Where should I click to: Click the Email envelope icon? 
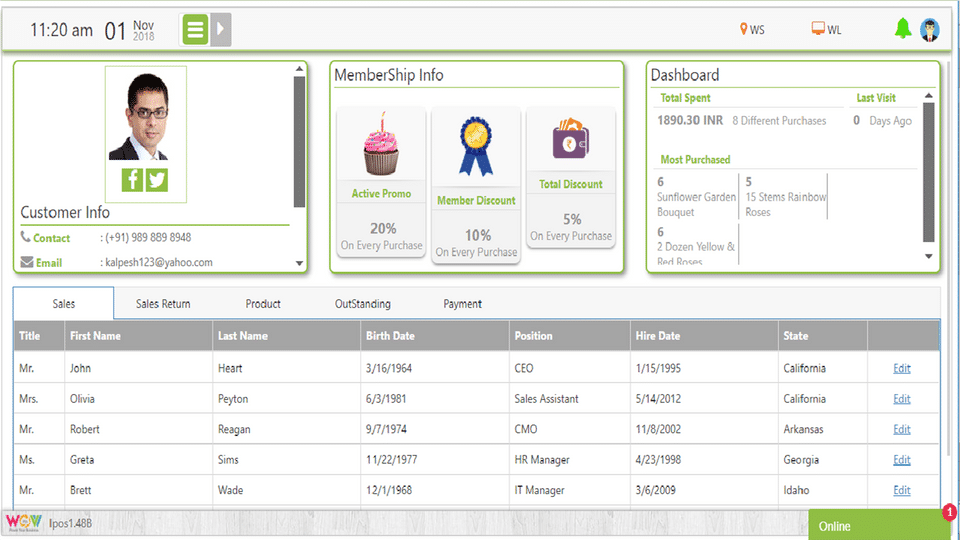click(27, 262)
